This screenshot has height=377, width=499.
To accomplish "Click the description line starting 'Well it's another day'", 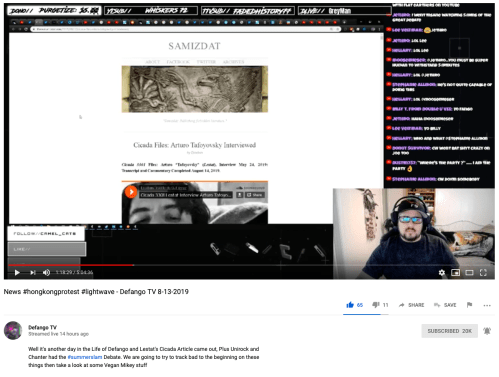I will (x=144, y=349).
